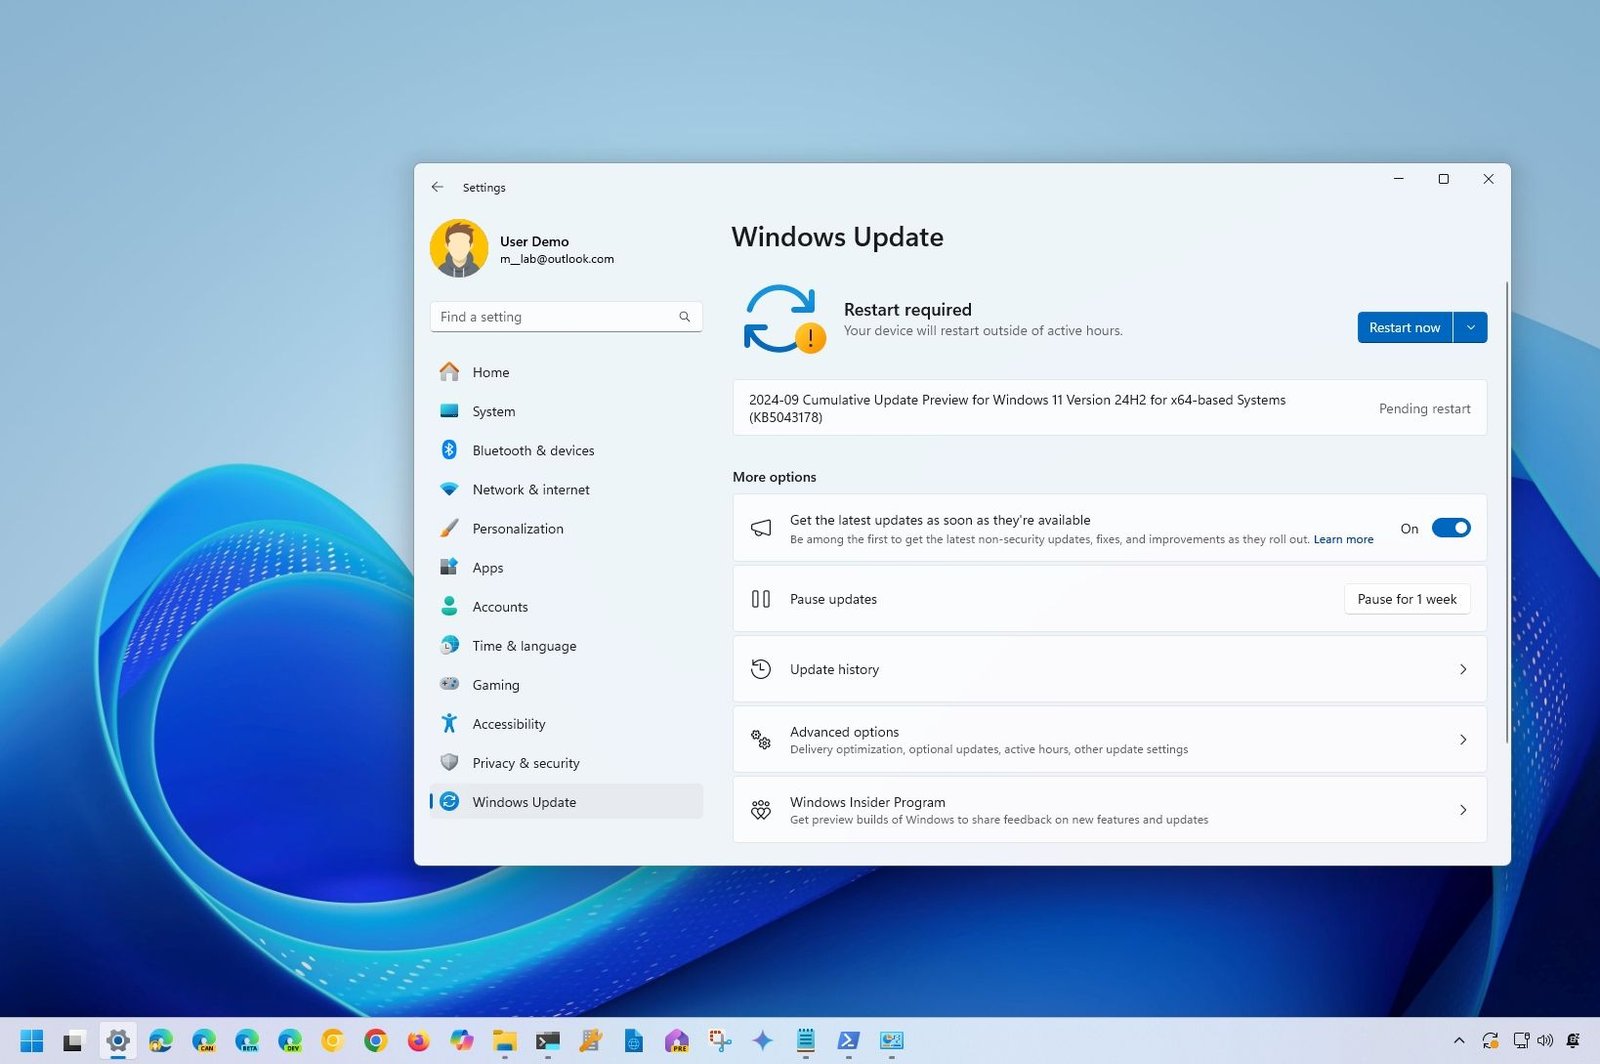This screenshot has height=1064, width=1600.
Task: Open Time & language settings
Action: tap(566, 645)
